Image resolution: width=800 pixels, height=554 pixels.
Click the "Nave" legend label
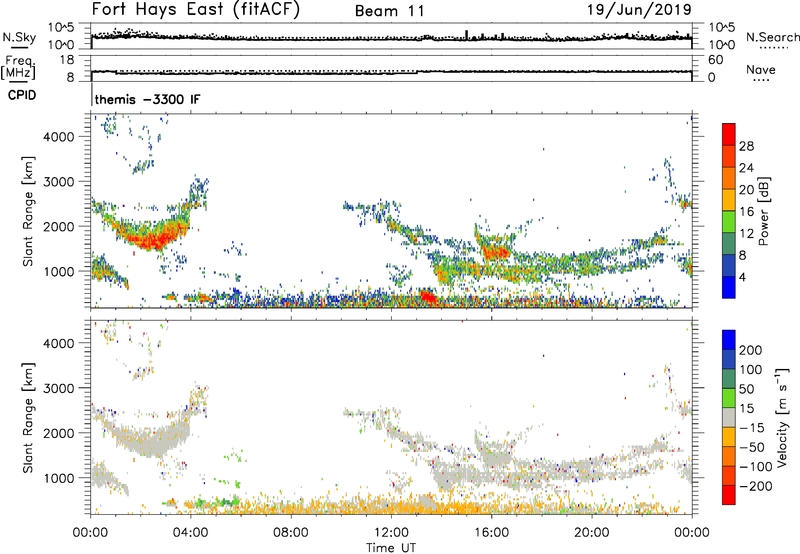[x=761, y=69]
